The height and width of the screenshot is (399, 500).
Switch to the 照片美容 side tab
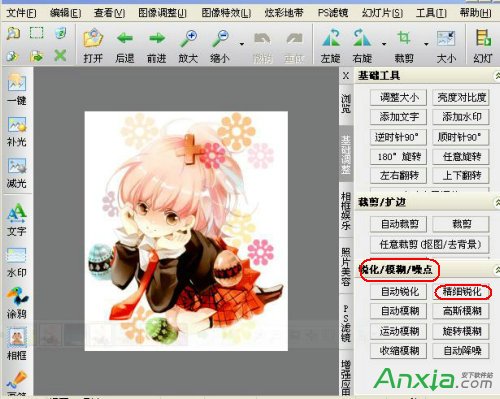coord(346,266)
